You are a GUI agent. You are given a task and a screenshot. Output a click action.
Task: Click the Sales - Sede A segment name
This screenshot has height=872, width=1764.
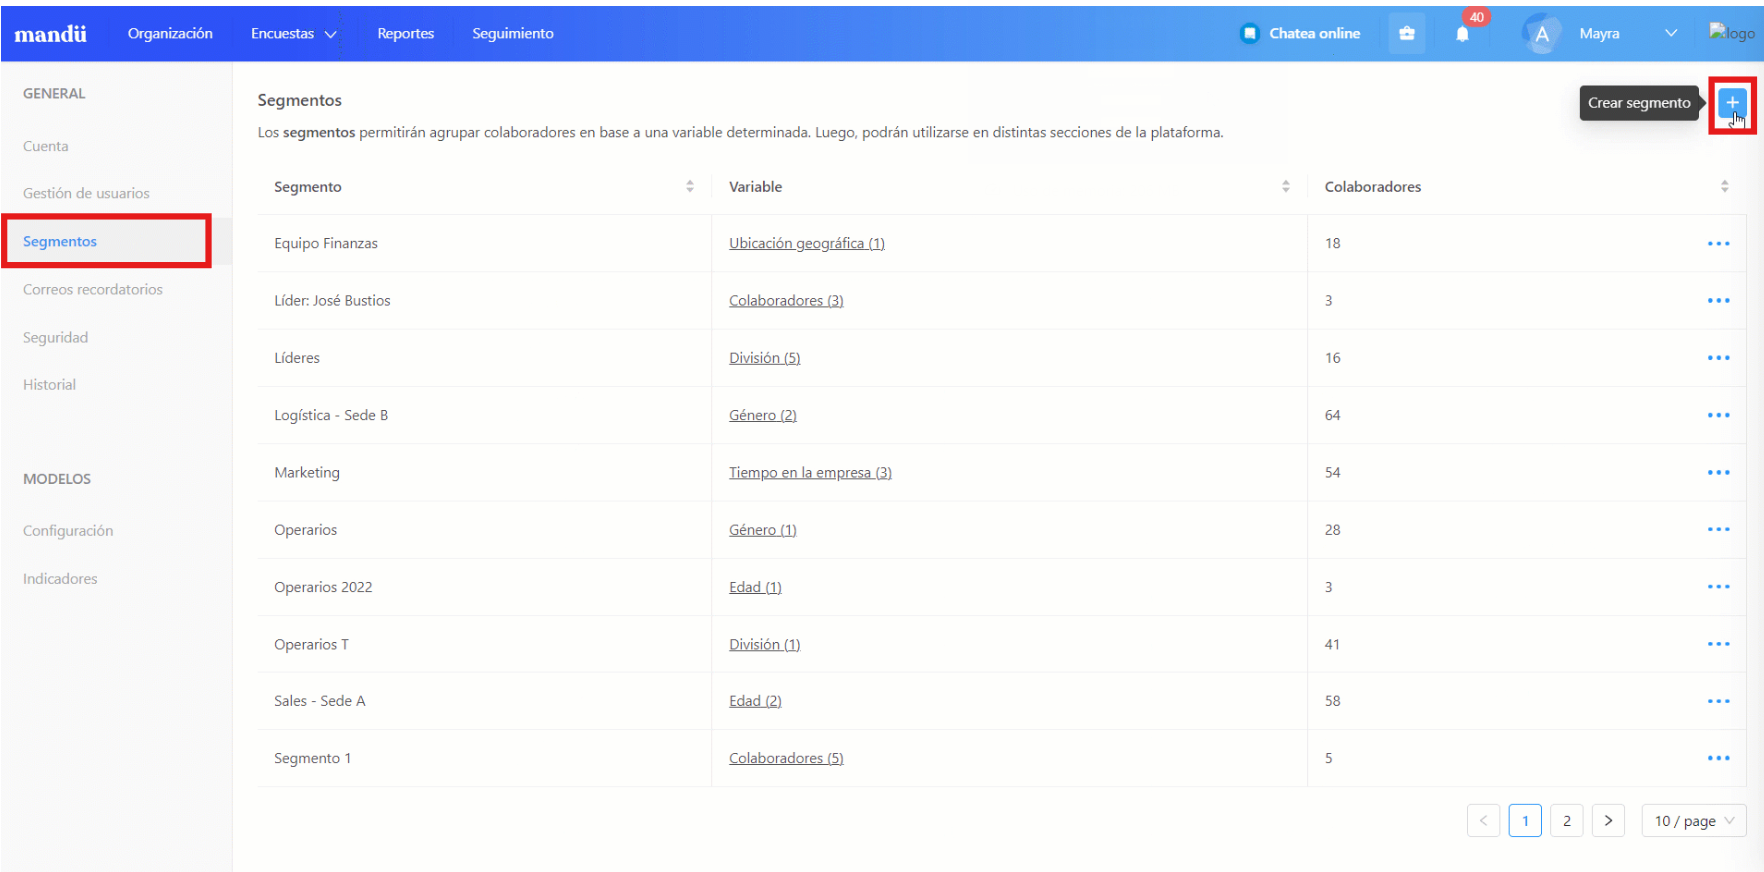coord(320,702)
